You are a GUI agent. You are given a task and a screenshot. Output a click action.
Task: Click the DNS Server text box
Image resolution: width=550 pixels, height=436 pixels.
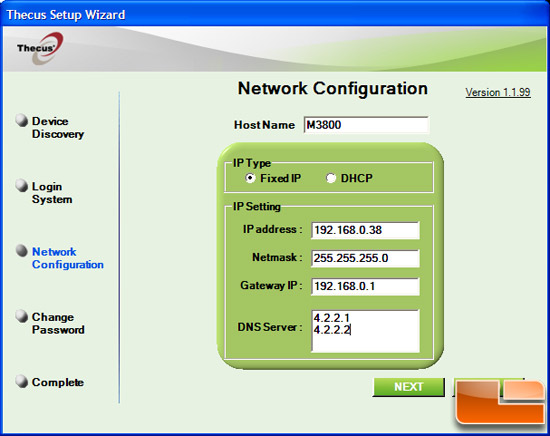pos(365,331)
